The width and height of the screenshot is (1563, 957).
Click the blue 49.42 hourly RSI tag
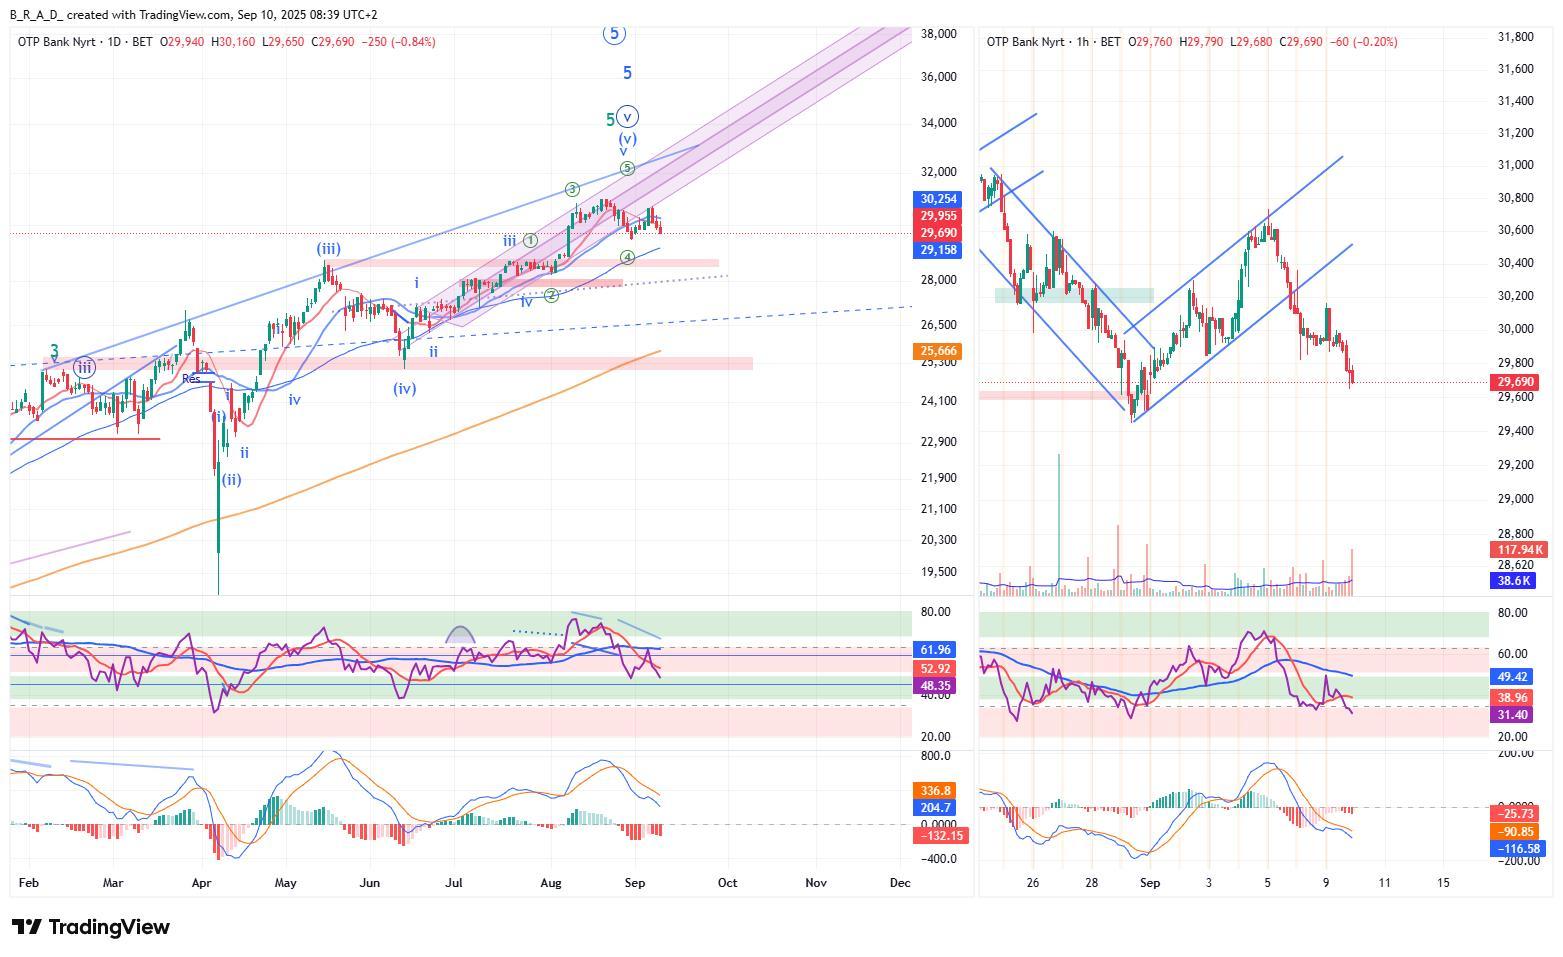click(x=1512, y=677)
